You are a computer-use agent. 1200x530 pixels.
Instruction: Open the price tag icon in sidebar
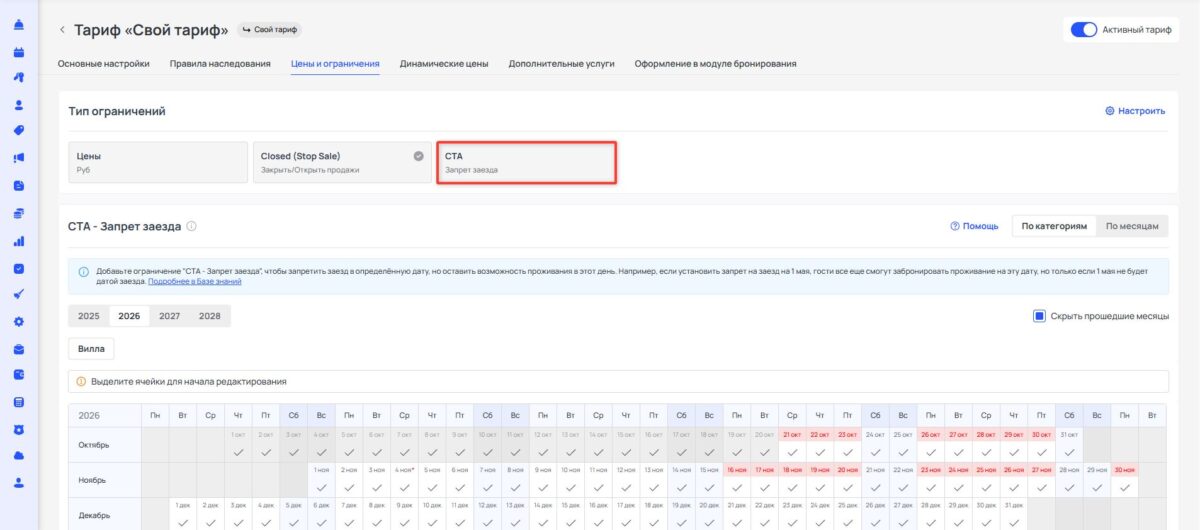tap(19, 130)
